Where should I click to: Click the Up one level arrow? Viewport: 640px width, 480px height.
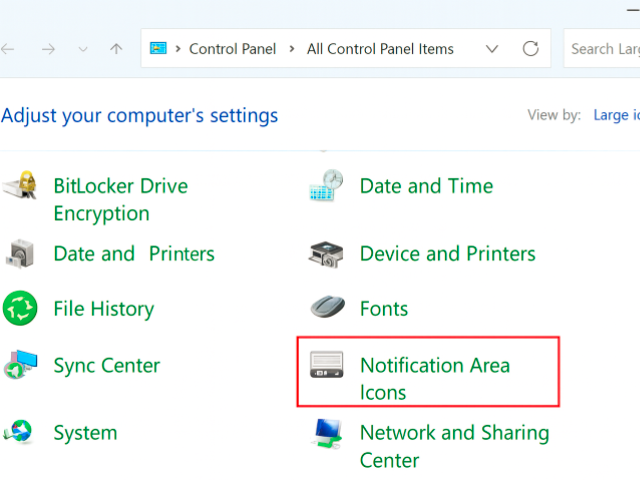tap(116, 48)
